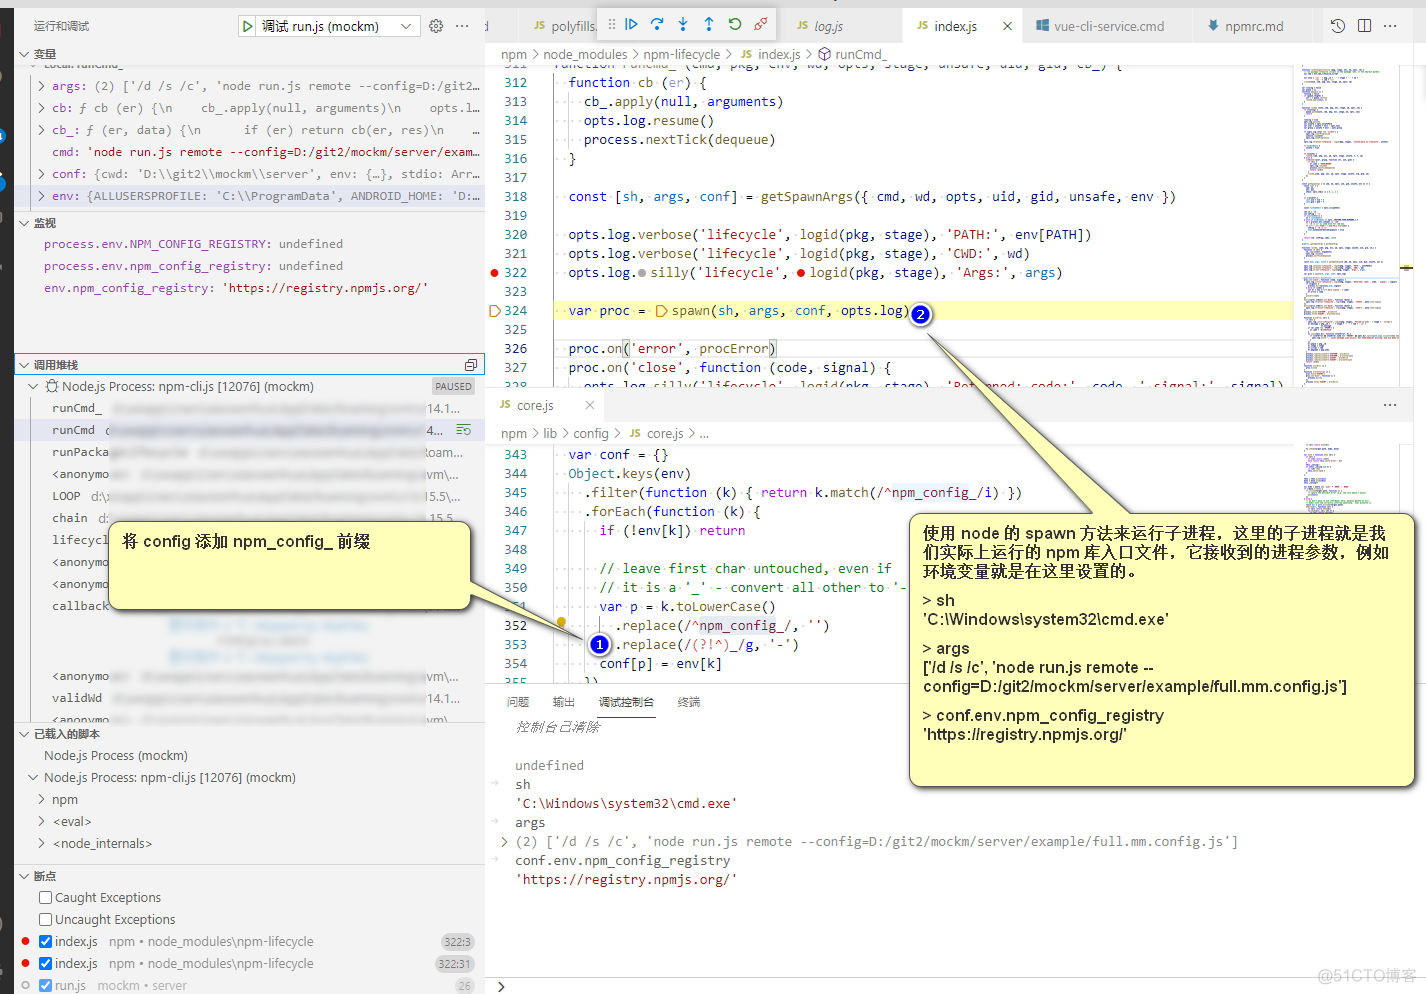
Task: Toggle Uncaught Exceptions checkbox
Action: click(45, 920)
